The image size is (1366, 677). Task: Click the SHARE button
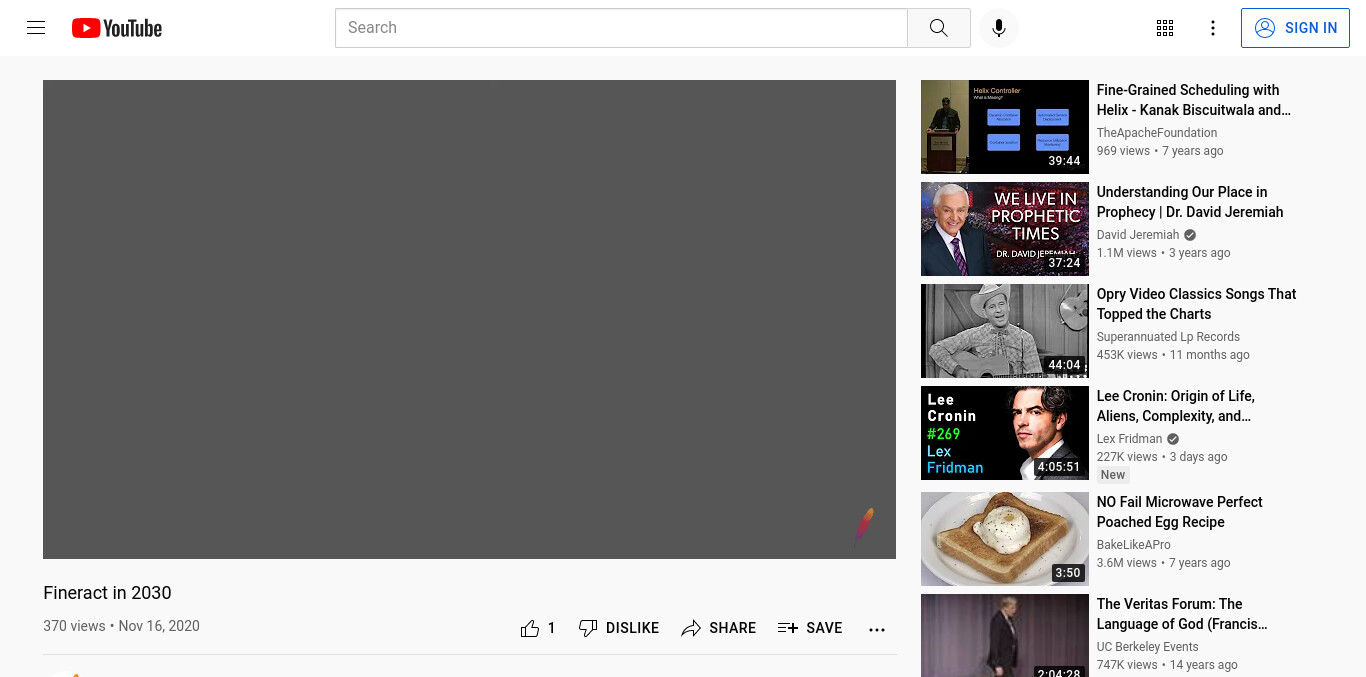[718, 628]
